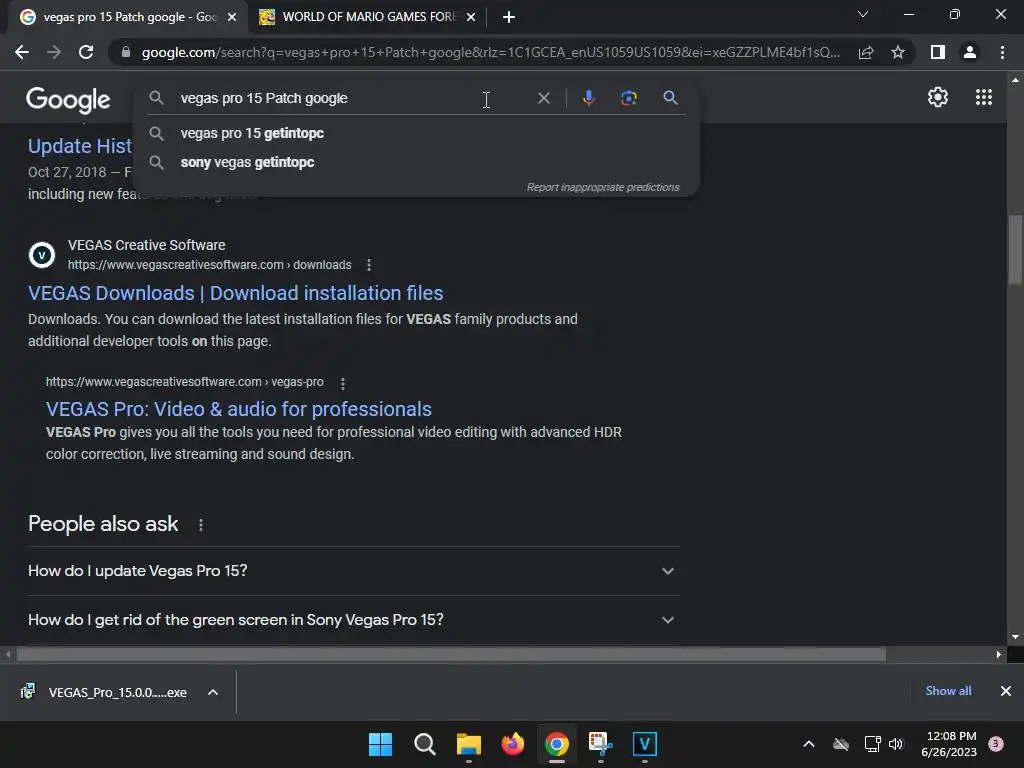Click the horizontal page scrollbar
Screen dimensions: 1024x768
point(451,654)
